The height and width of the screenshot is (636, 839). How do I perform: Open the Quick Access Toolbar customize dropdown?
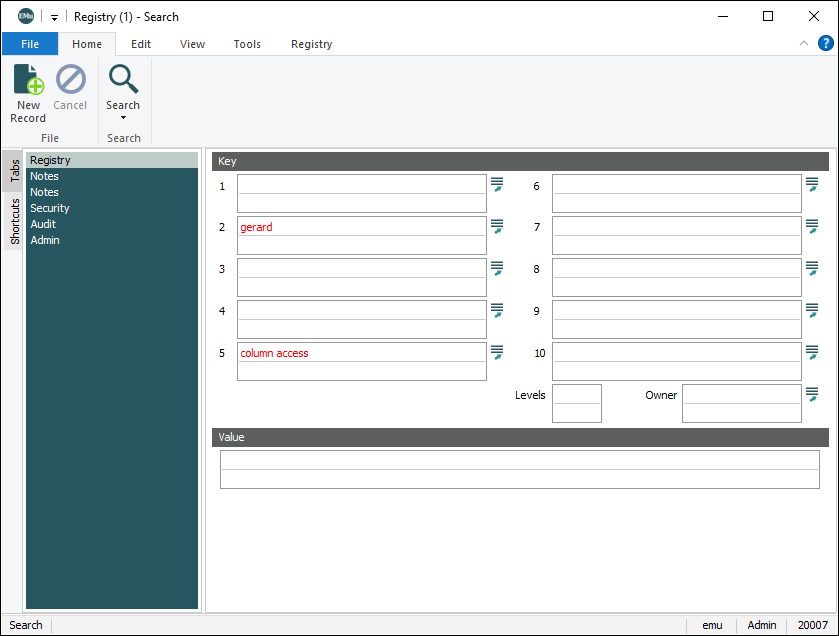pyautogui.click(x=54, y=17)
